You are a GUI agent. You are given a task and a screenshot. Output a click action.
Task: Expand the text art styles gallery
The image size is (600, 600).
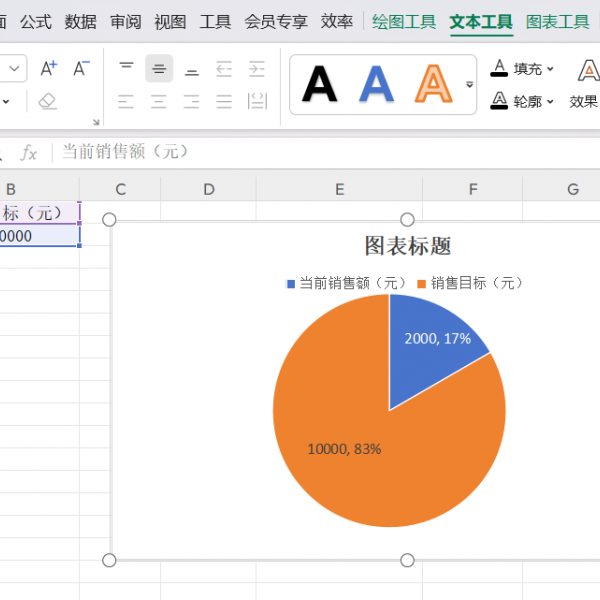coord(469,84)
